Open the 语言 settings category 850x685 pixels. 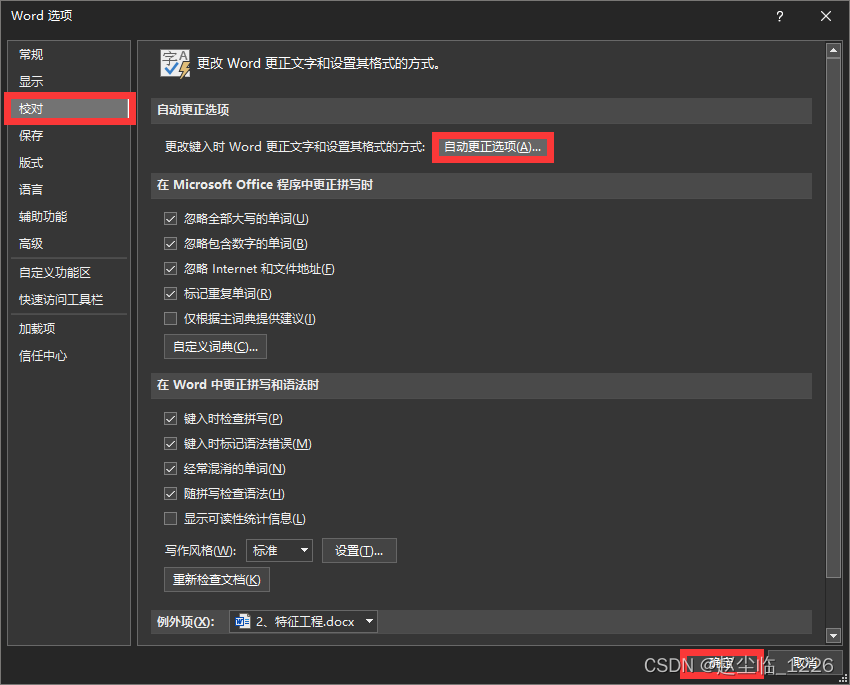pos(69,190)
